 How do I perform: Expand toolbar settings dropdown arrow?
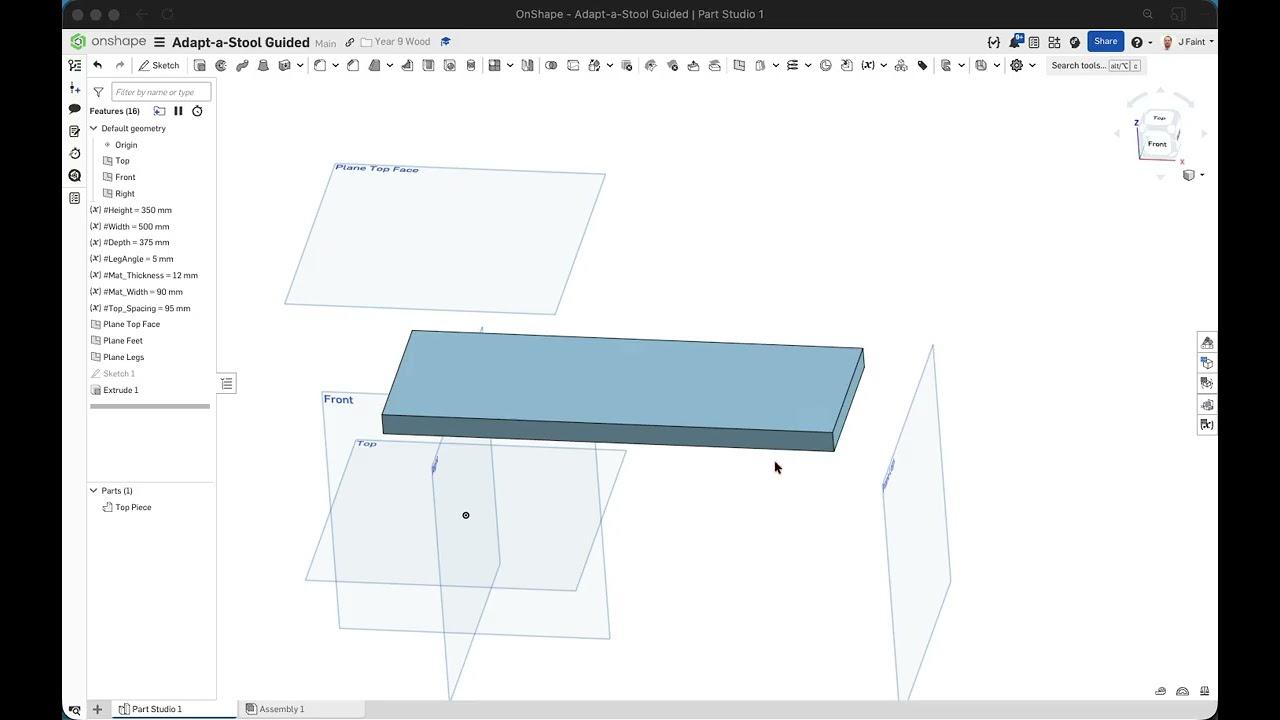pyautogui.click(x=1032, y=65)
